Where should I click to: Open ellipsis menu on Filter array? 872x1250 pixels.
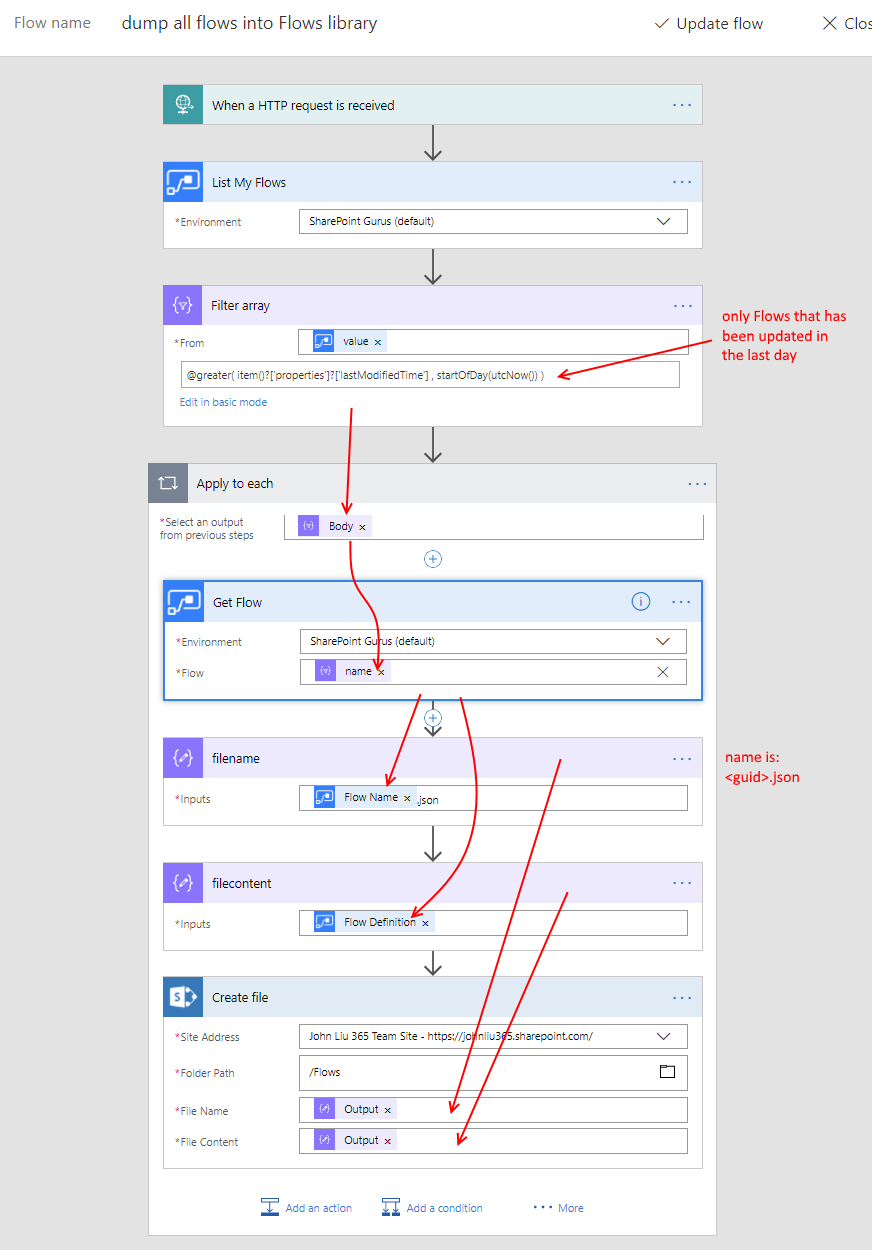coord(682,306)
